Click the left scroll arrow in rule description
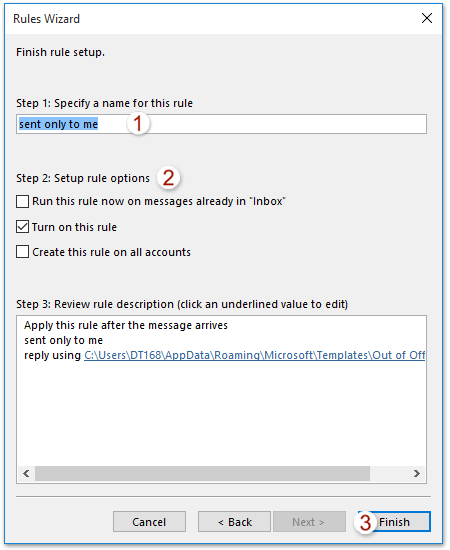450x550 pixels. 26,474
